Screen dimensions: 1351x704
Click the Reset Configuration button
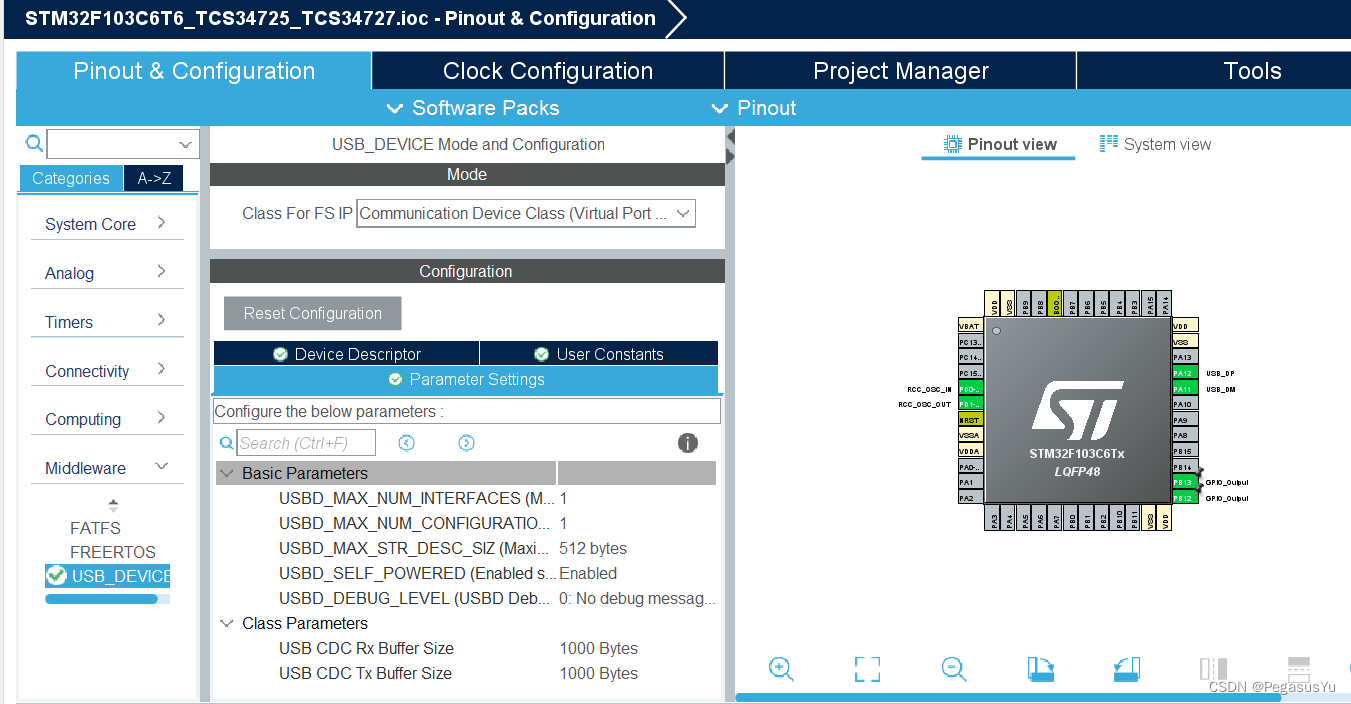(313, 313)
